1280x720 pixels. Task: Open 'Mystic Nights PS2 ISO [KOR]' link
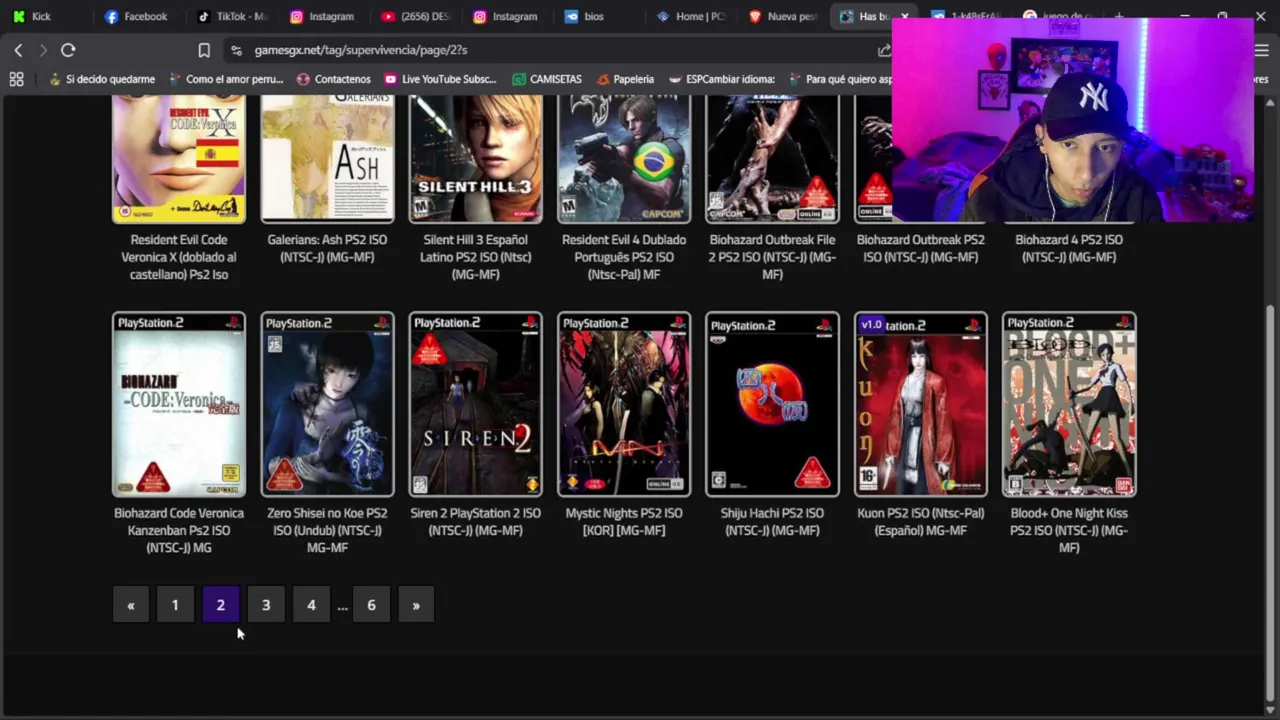(624, 521)
